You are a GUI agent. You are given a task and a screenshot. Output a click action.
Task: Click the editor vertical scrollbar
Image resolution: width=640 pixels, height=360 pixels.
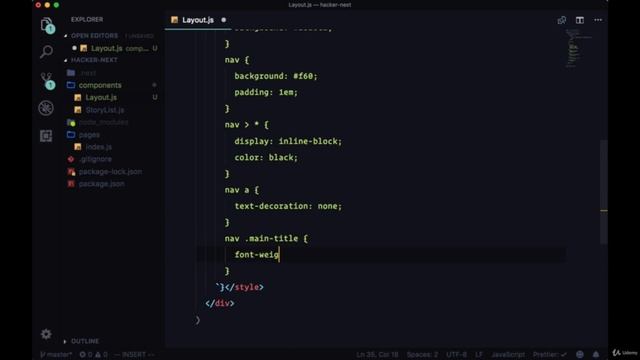(x=604, y=192)
